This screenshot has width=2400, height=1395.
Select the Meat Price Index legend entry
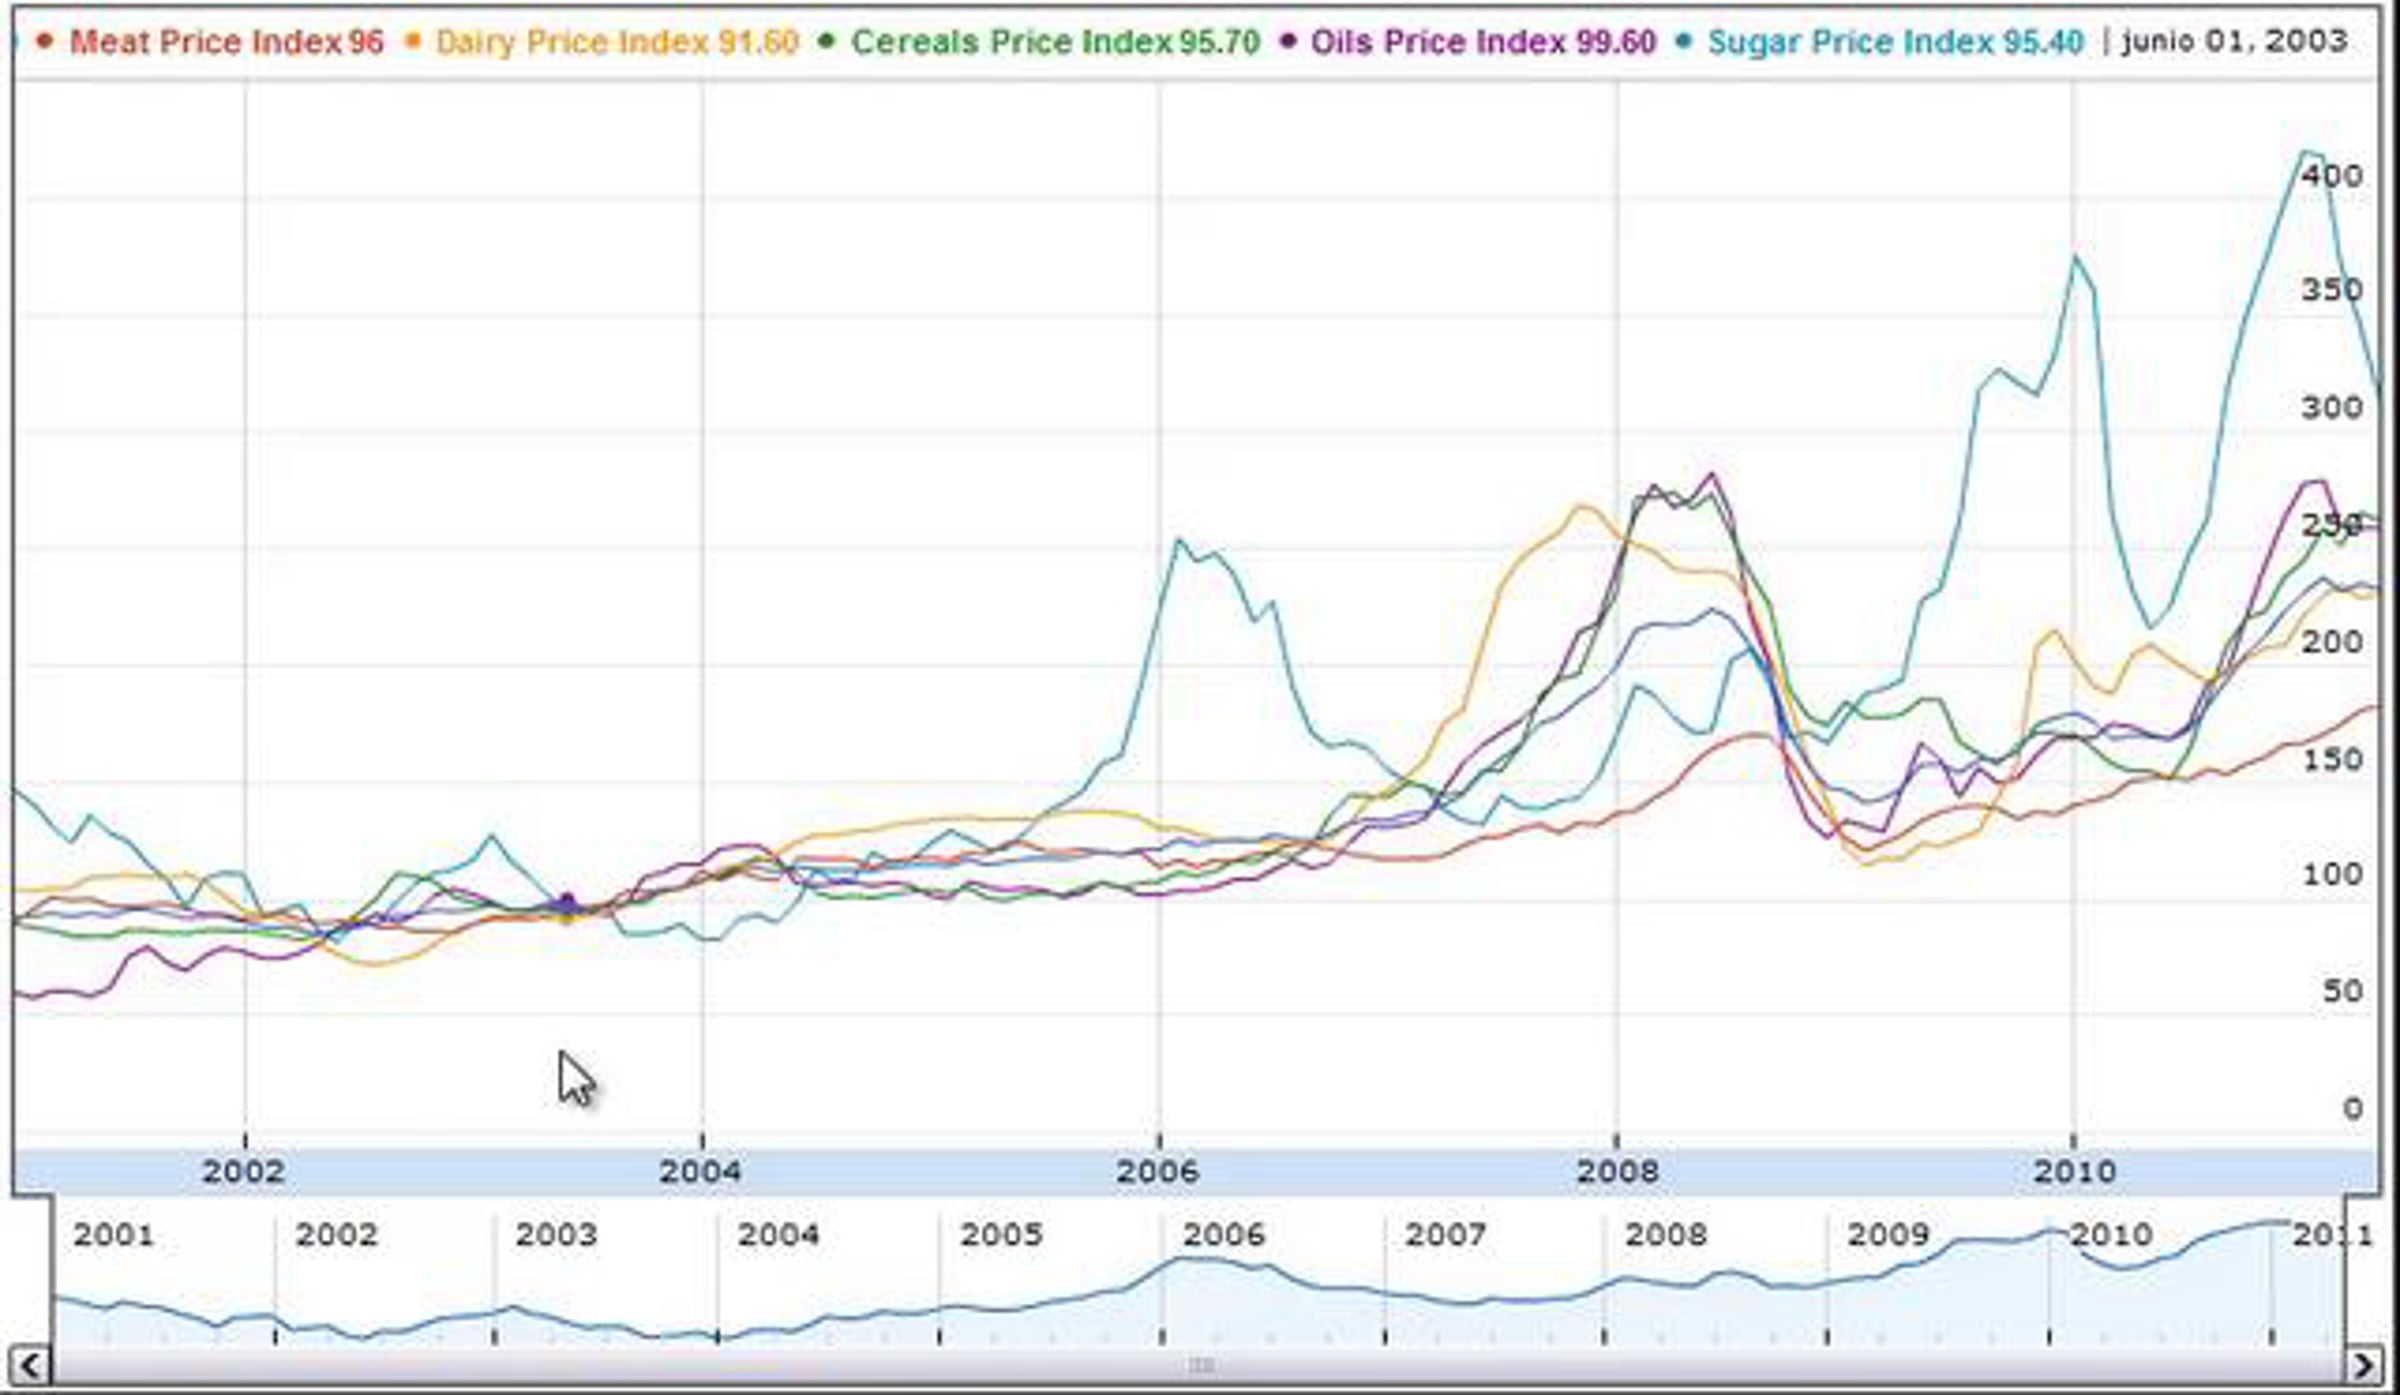pyautogui.click(x=226, y=42)
